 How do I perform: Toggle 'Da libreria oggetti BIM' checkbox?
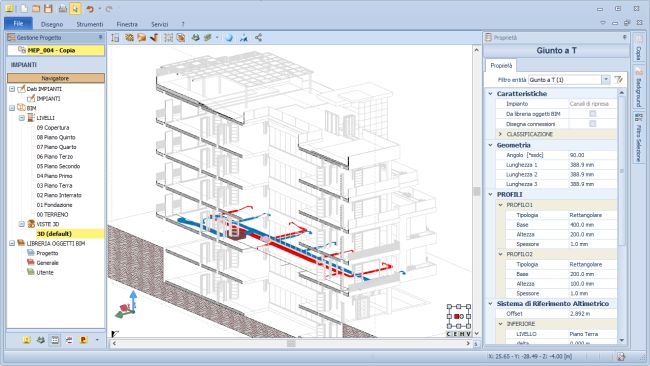point(593,114)
